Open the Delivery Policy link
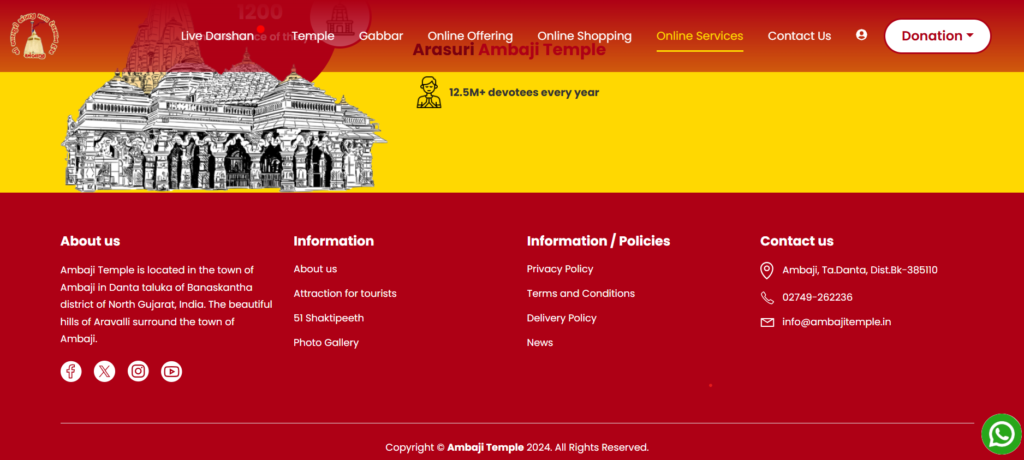 point(562,318)
